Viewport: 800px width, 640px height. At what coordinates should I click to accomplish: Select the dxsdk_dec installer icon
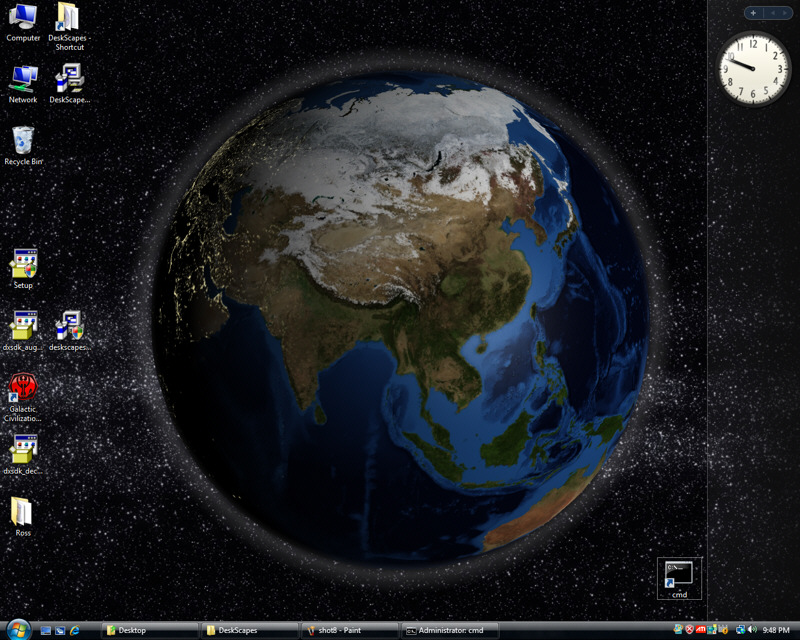(23, 450)
